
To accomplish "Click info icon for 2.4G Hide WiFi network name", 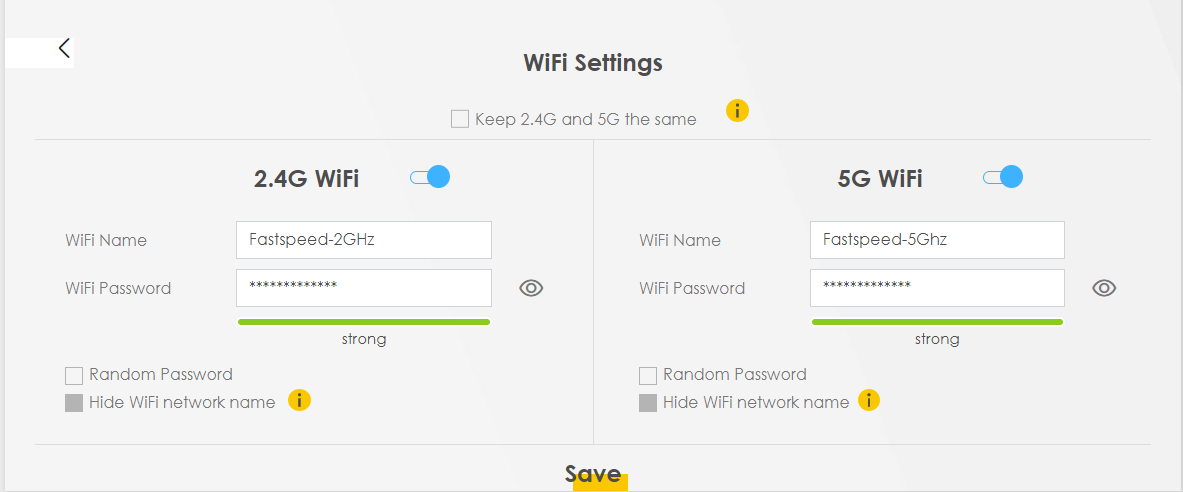I will pos(299,401).
